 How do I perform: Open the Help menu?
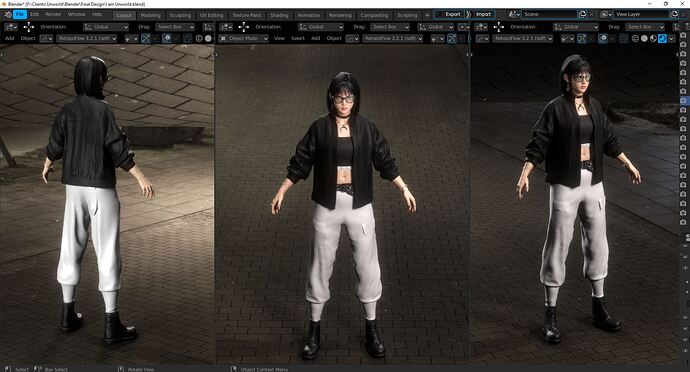point(97,15)
